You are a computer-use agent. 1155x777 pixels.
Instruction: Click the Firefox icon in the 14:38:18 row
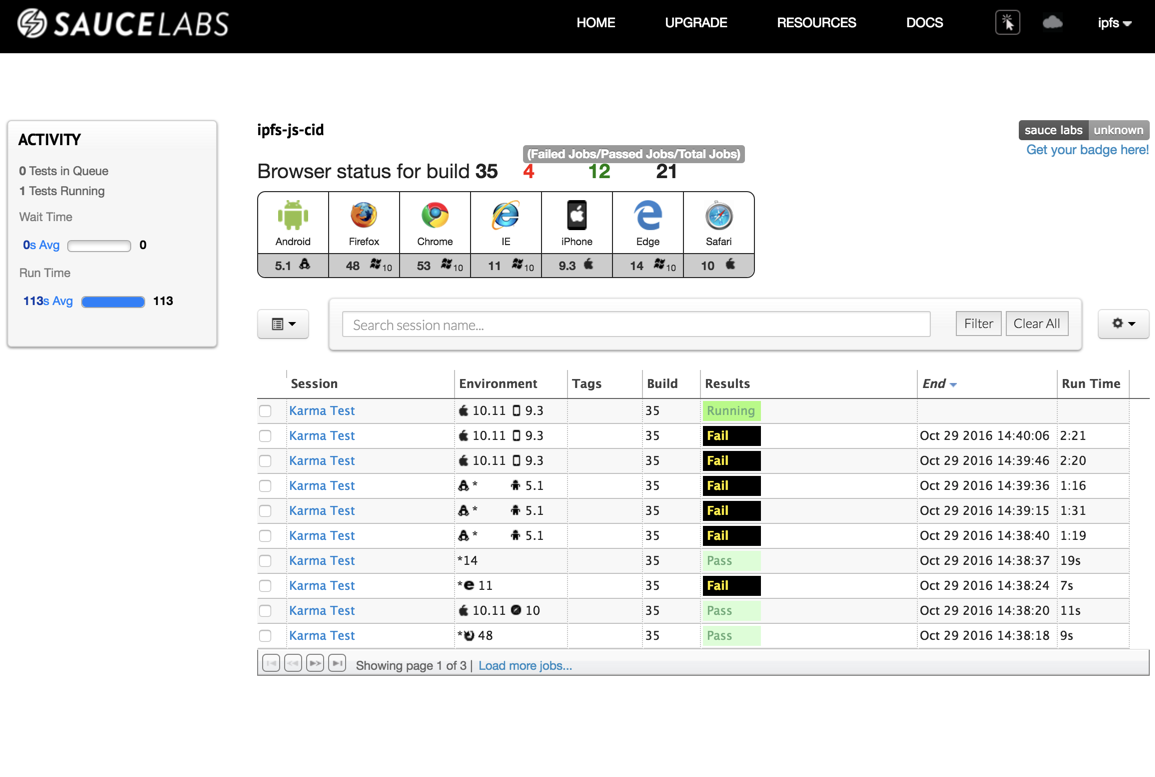(468, 636)
